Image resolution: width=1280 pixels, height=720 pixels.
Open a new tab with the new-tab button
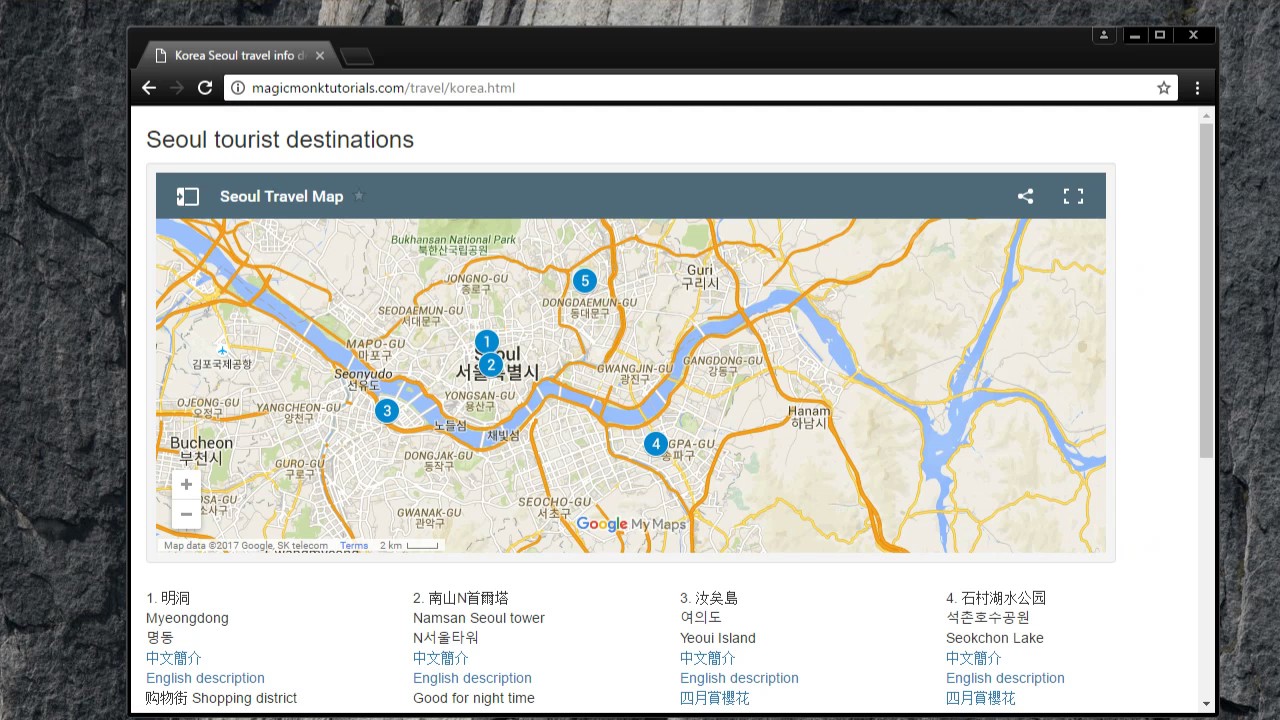357,56
